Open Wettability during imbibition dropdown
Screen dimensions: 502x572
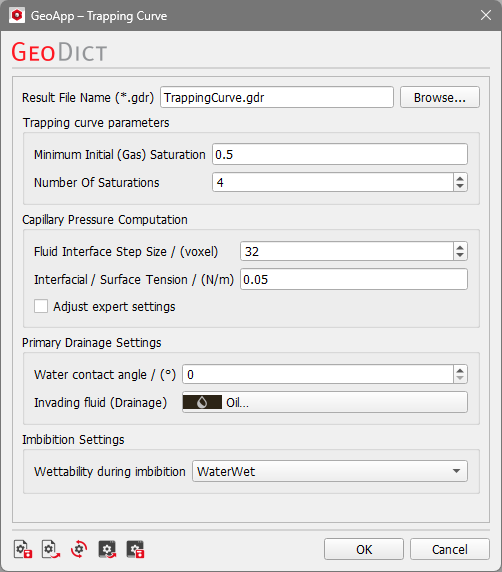coord(330,471)
